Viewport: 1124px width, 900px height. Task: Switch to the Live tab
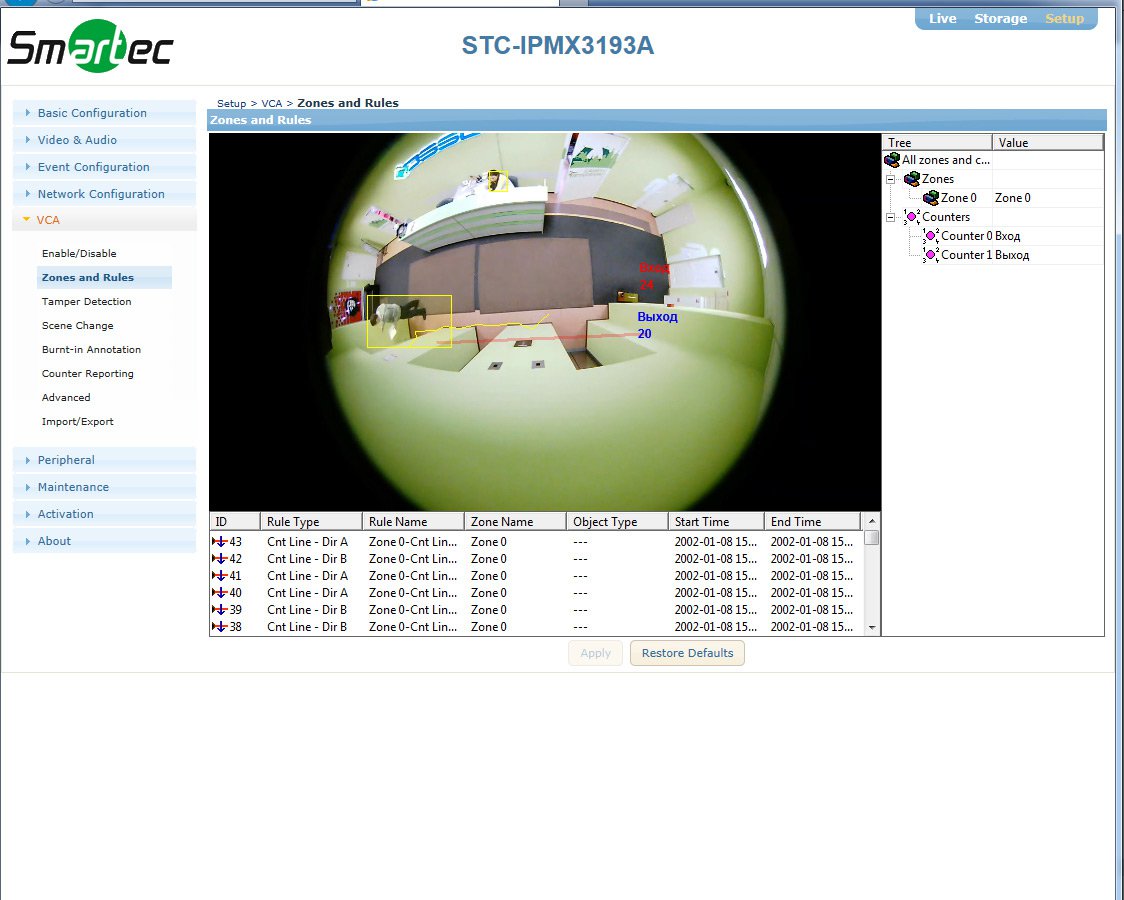click(x=942, y=19)
